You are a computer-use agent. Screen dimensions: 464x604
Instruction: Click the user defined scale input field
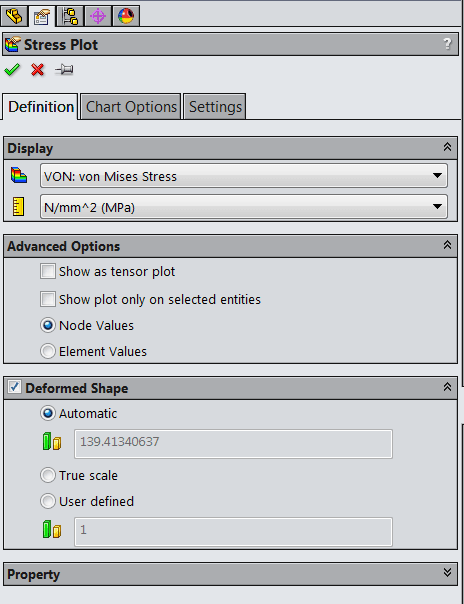[x=233, y=532]
